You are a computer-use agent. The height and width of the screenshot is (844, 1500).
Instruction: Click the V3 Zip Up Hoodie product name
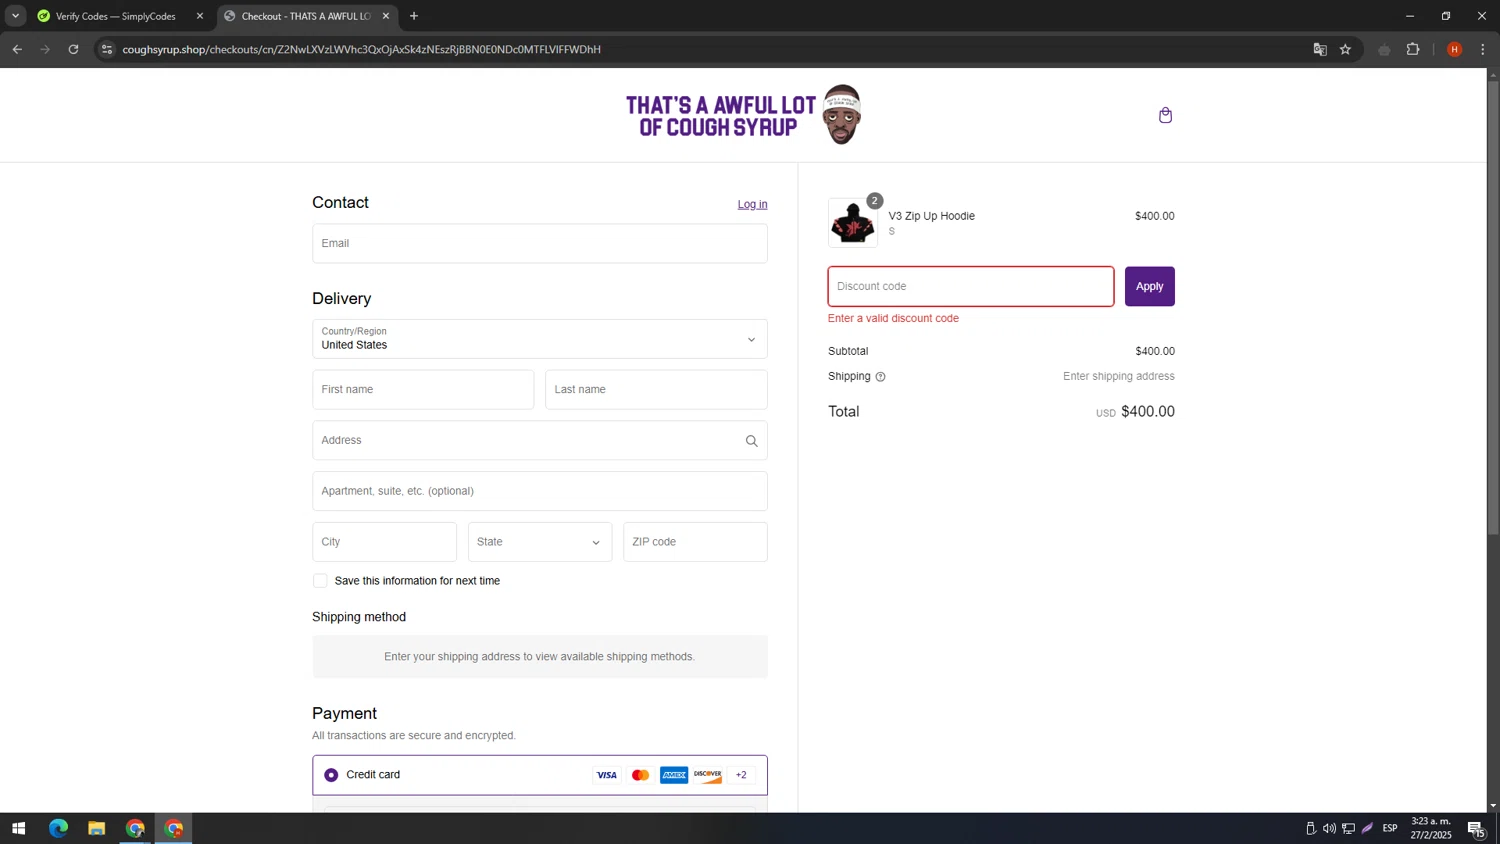931,216
